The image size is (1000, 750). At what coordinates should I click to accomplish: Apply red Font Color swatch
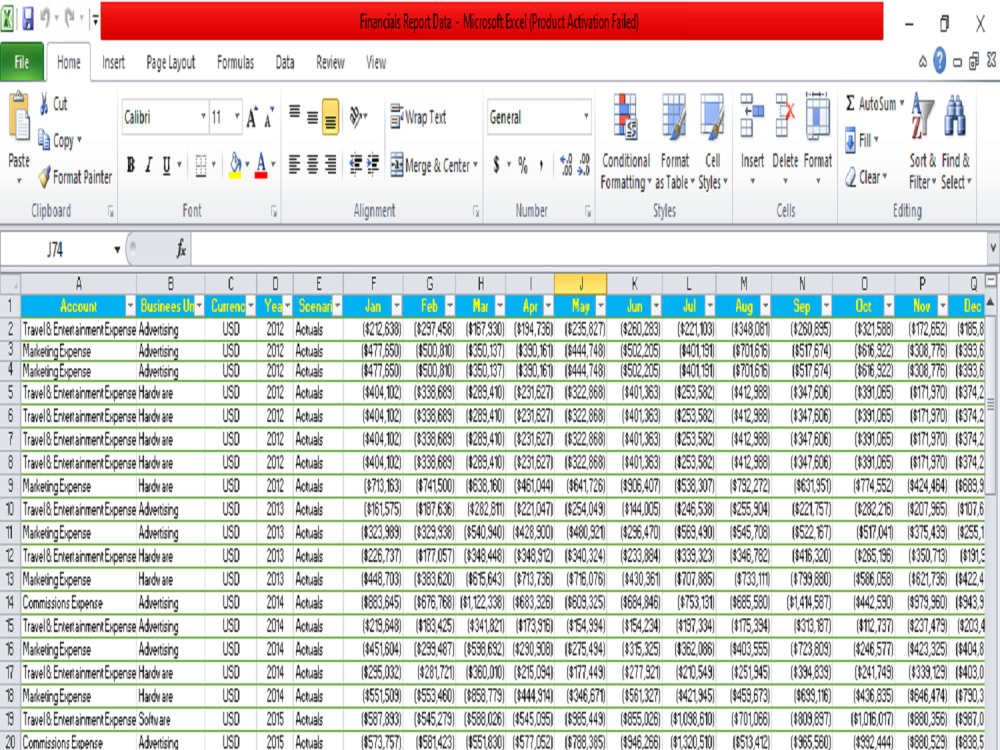261,165
